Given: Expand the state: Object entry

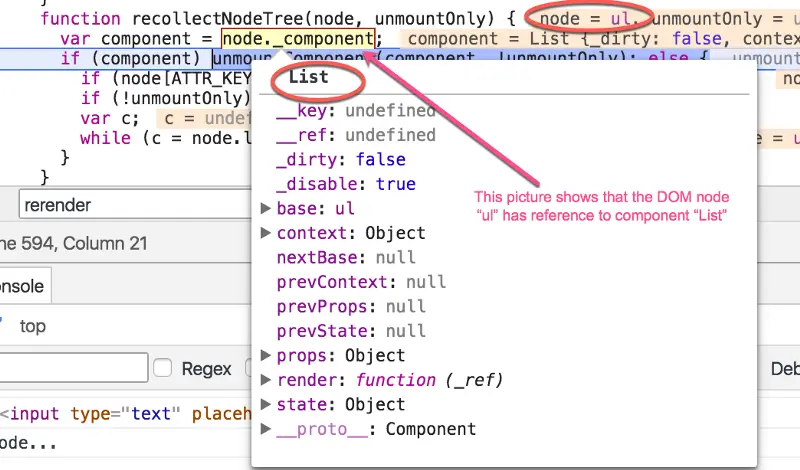Looking at the screenshot, I should point(265,404).
